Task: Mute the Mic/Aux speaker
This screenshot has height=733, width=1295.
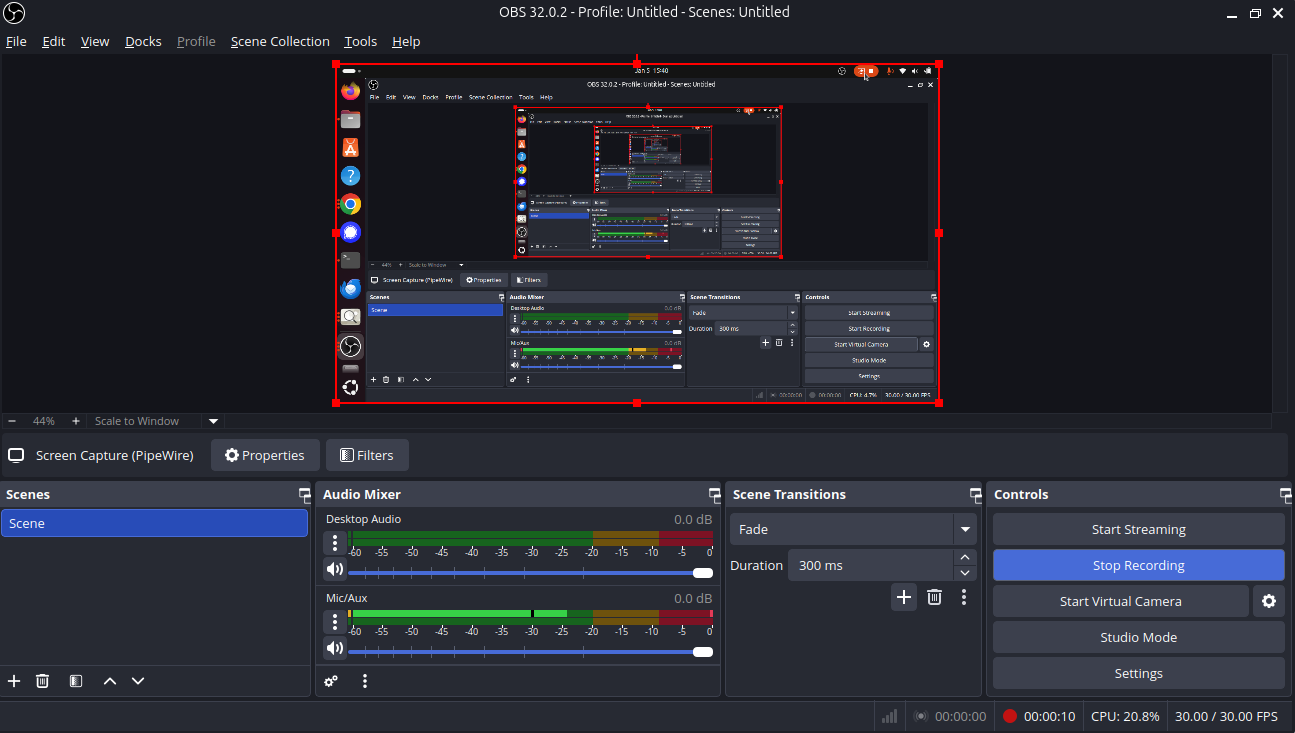Action: [335, 648]
